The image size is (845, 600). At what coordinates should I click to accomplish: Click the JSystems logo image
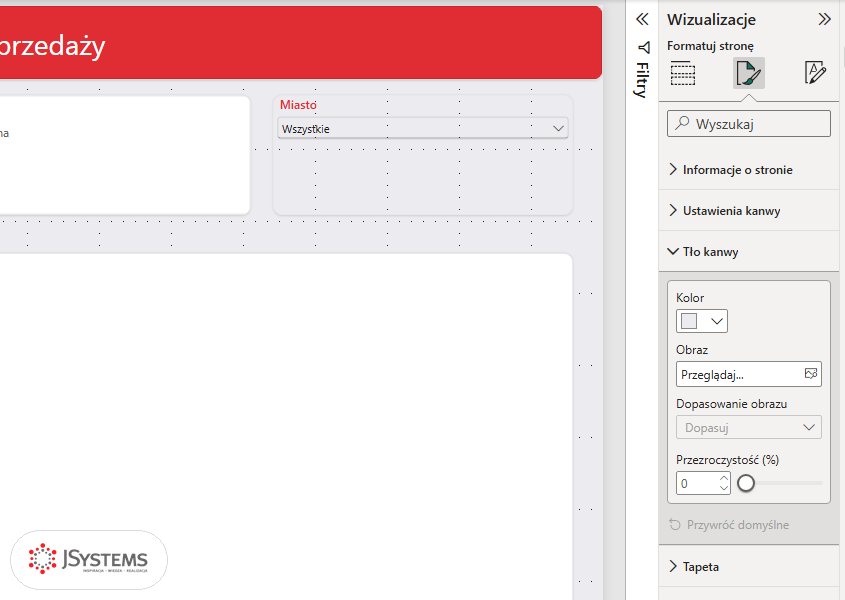[x=89, y=559]
